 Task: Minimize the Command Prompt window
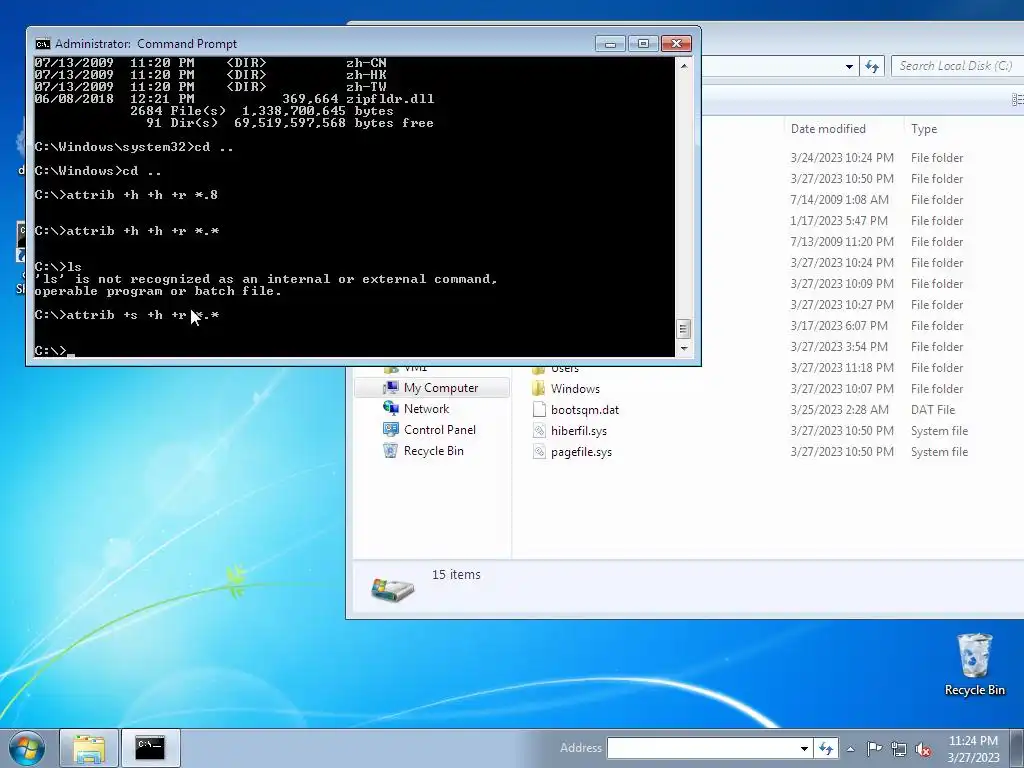pyautogui.click(x=610, y=44)
